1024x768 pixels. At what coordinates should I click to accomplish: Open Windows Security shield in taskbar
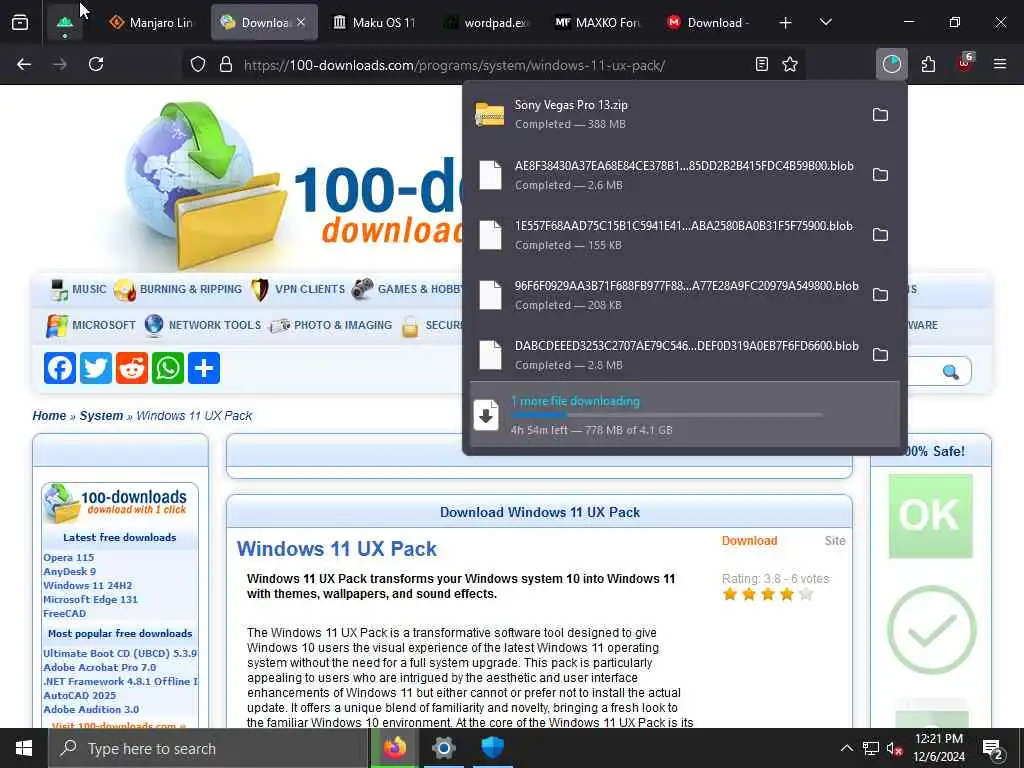click(x=492, y=748)
